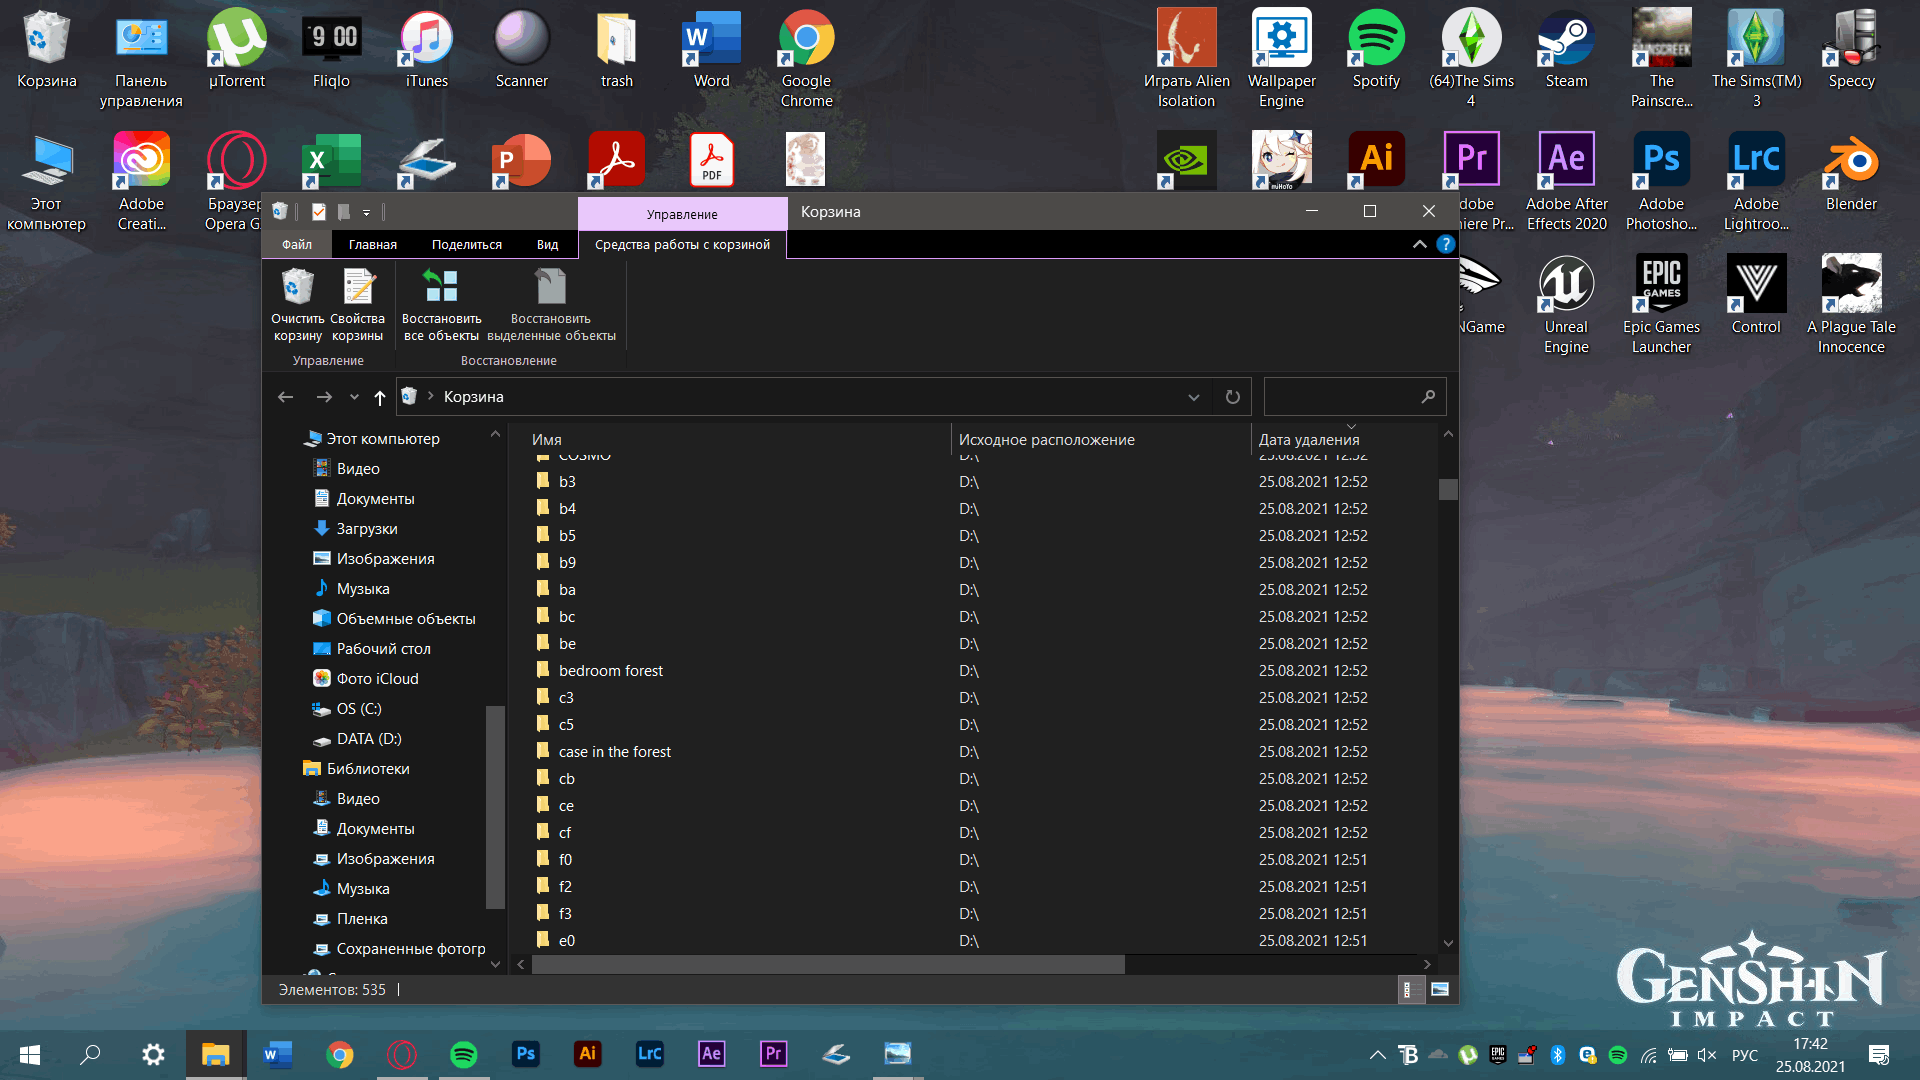This screenshot has height=1080, width=1920.
Task: Open Blender desktop shortcut
Action: 1851,173
